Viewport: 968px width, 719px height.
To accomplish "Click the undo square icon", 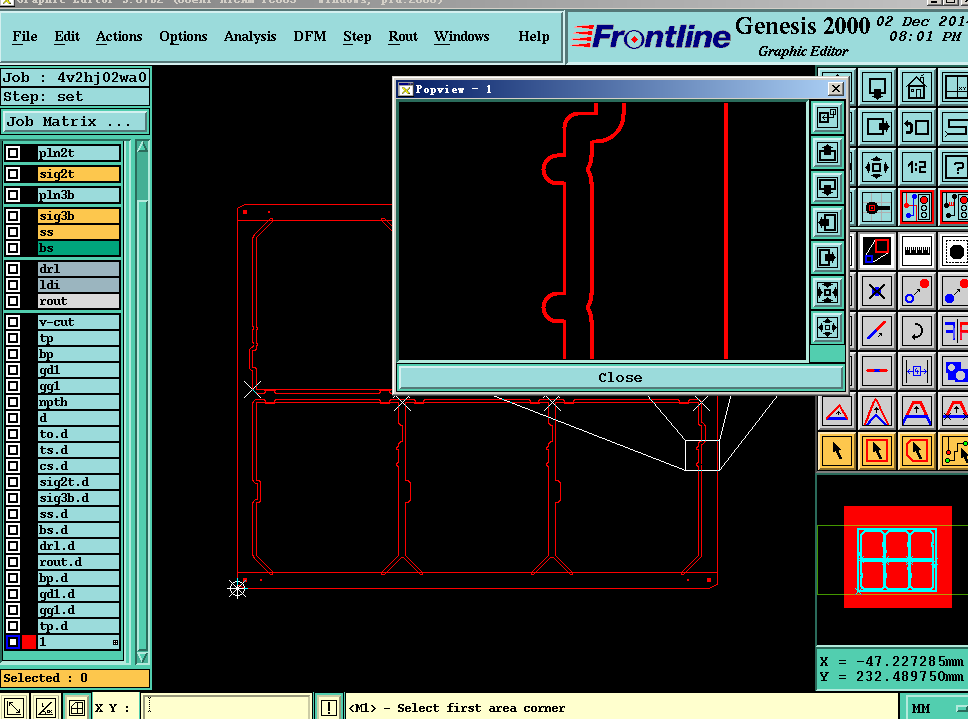I will coord(916,127).
